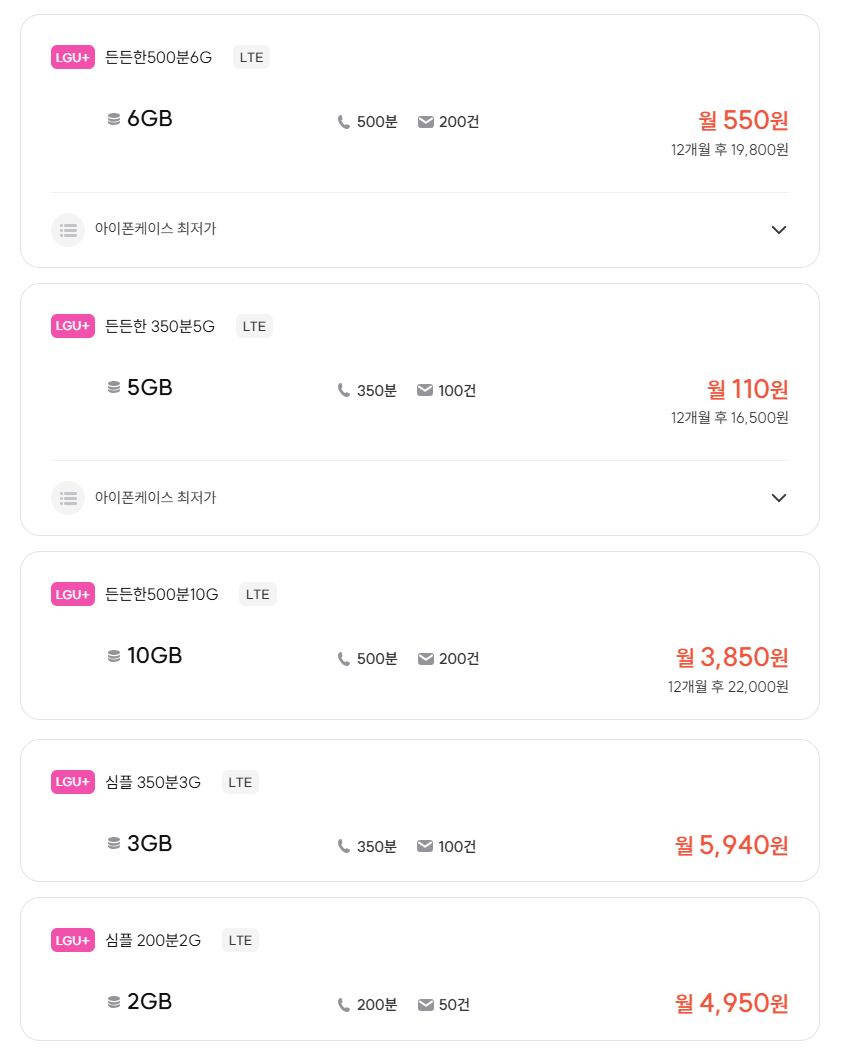This screenshot has height=1050, width=854.
Task: Open 든든한500분6G plan title
Action: (x=159, y=57)
